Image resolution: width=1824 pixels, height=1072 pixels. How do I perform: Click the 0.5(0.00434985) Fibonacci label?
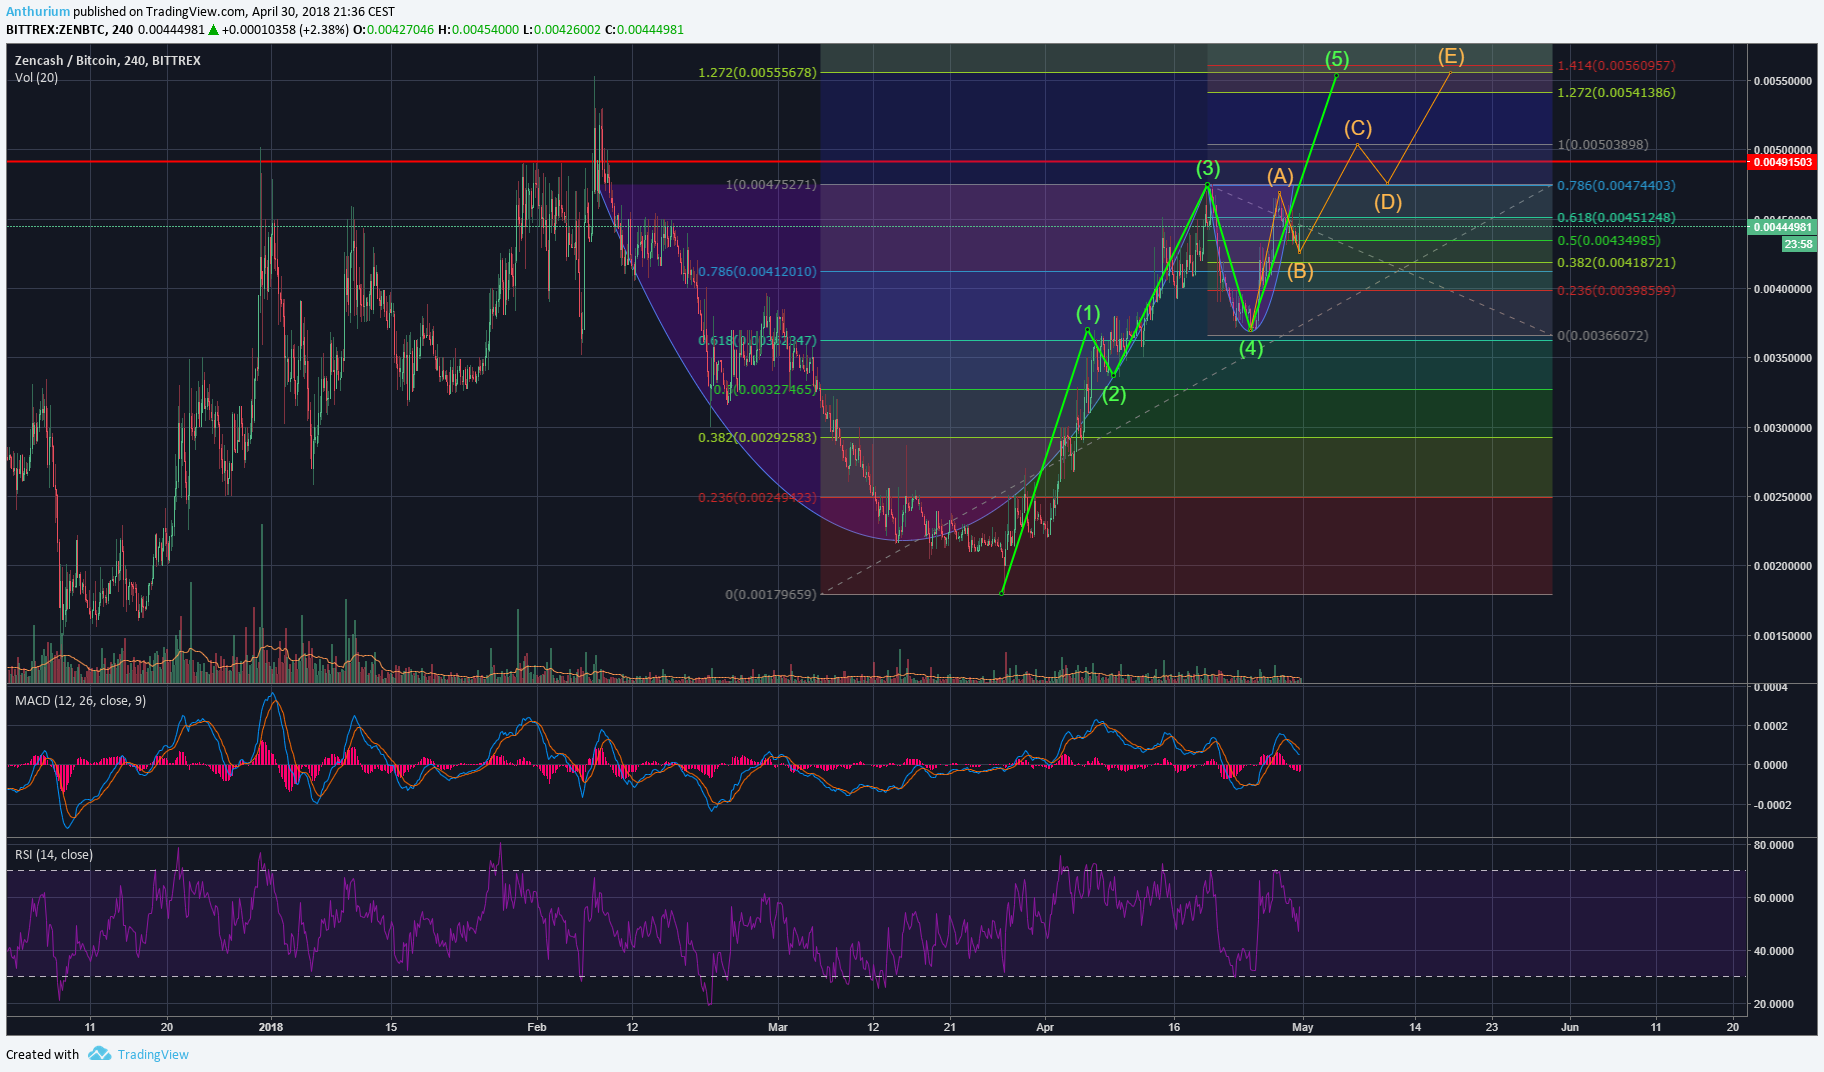pos(1609,240)
